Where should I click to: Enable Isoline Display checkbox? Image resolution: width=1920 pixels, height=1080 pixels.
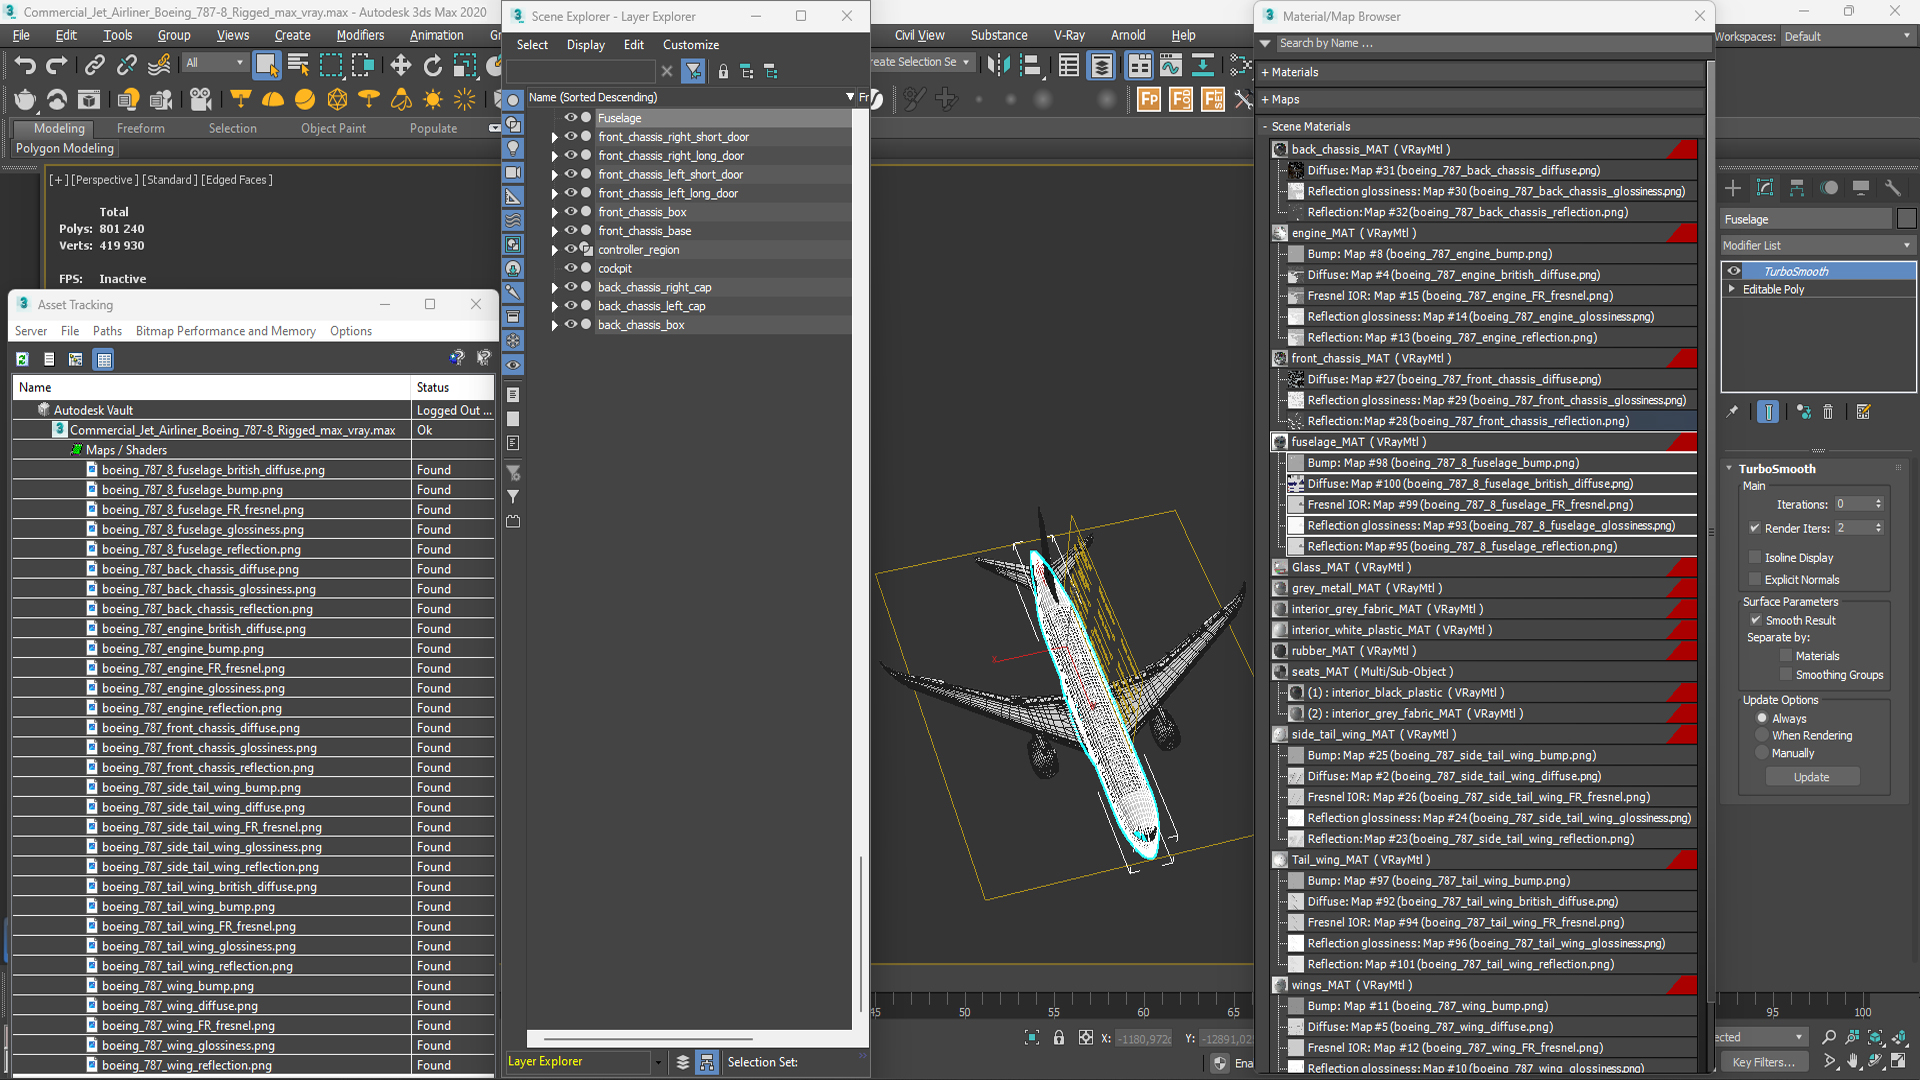pos(1755,557)
